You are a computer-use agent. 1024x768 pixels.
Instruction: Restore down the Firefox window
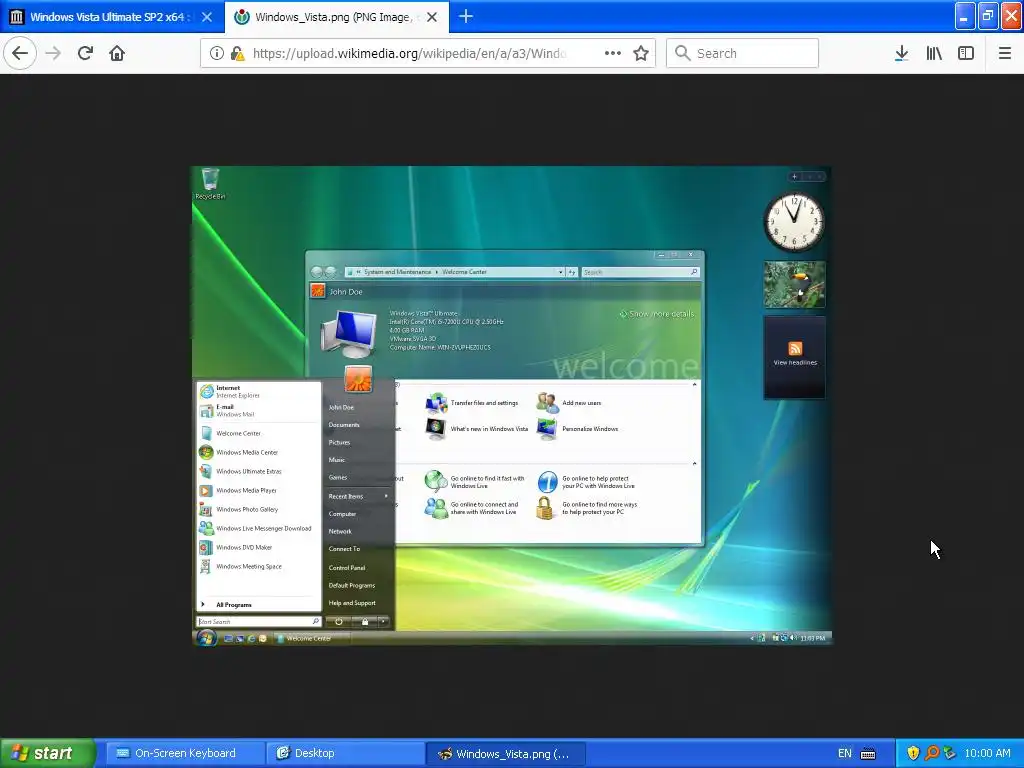point(987,16)
